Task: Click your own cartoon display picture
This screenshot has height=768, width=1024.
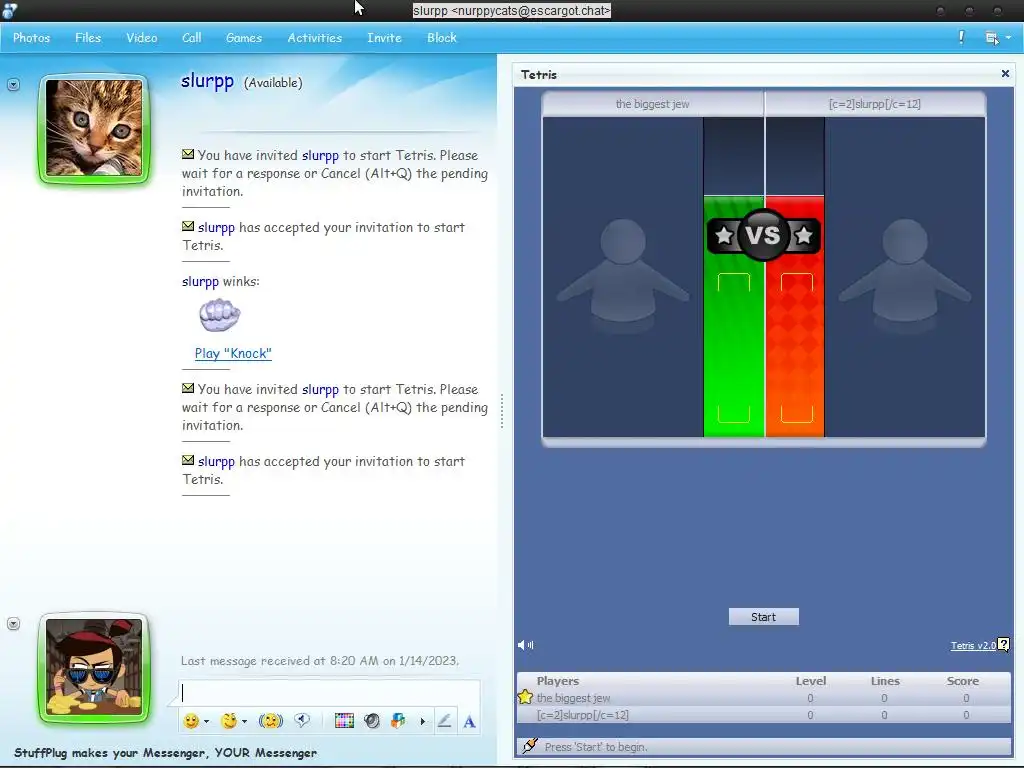Action: pyautogui.click(x=94, y=667)
